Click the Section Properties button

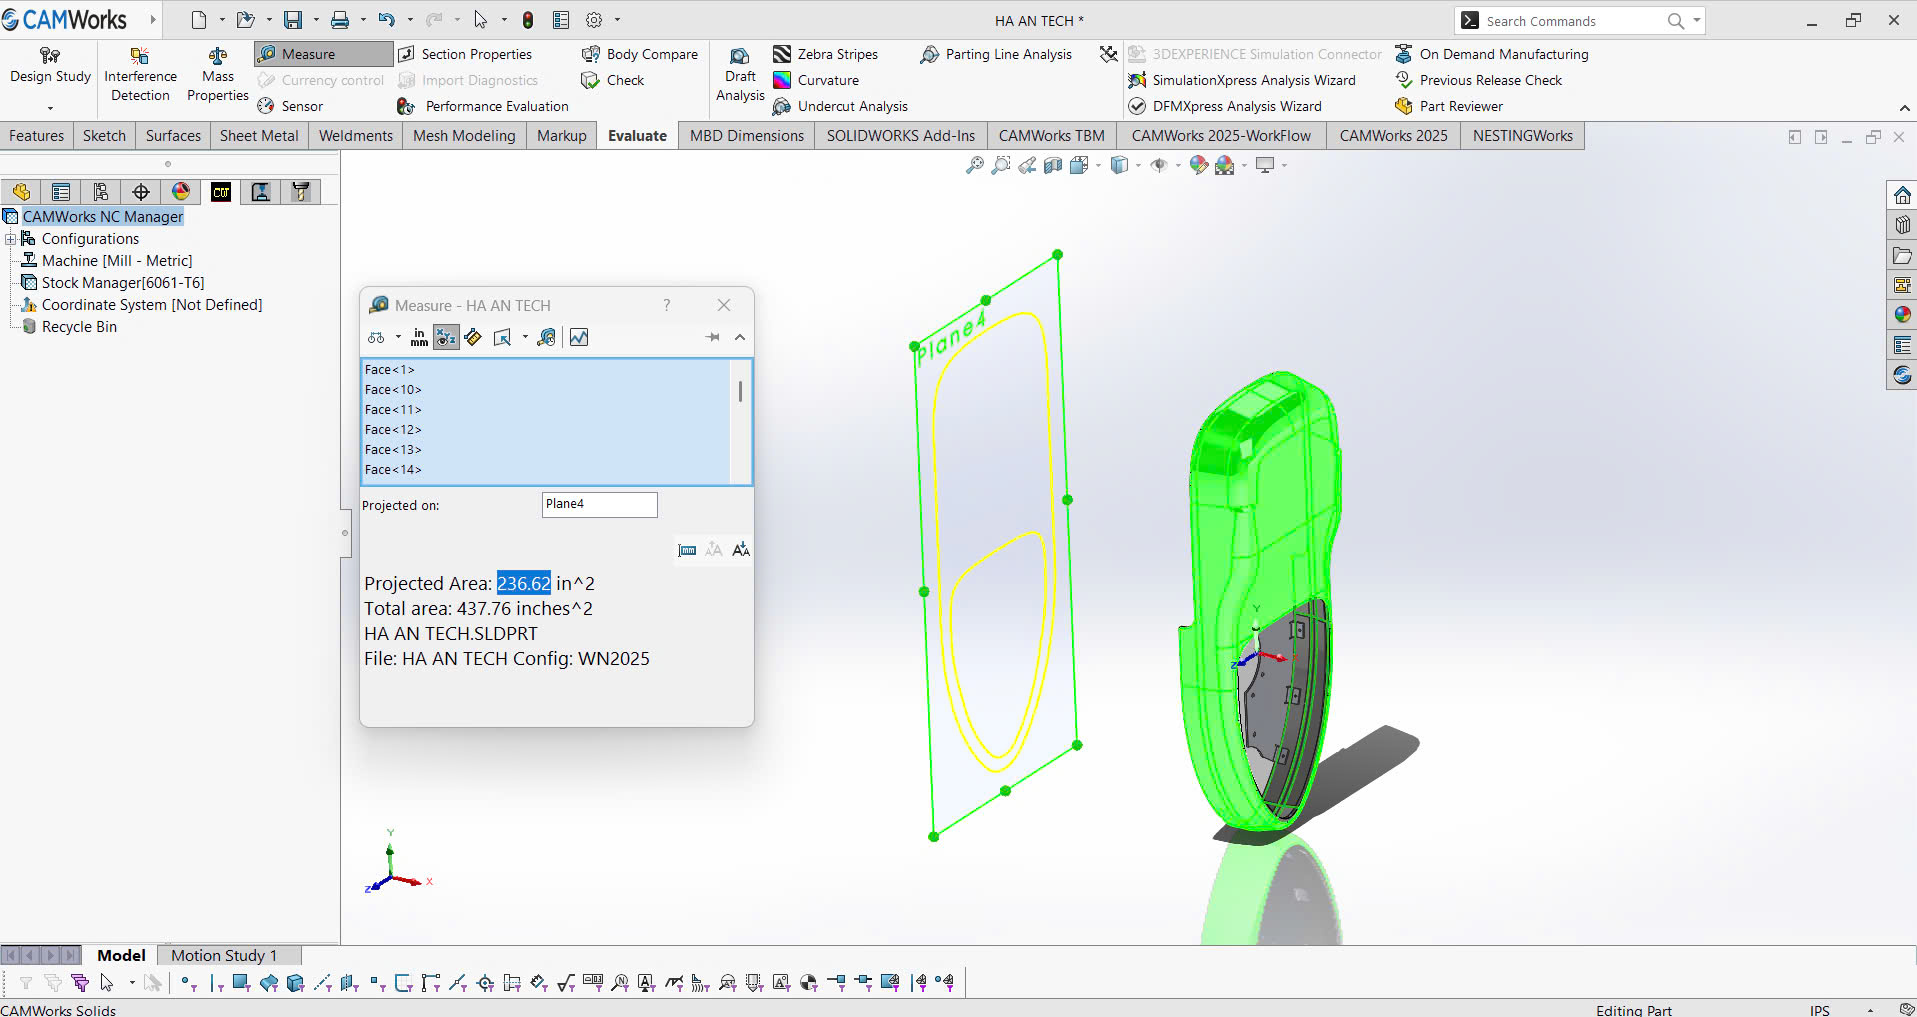coord(465,54)
